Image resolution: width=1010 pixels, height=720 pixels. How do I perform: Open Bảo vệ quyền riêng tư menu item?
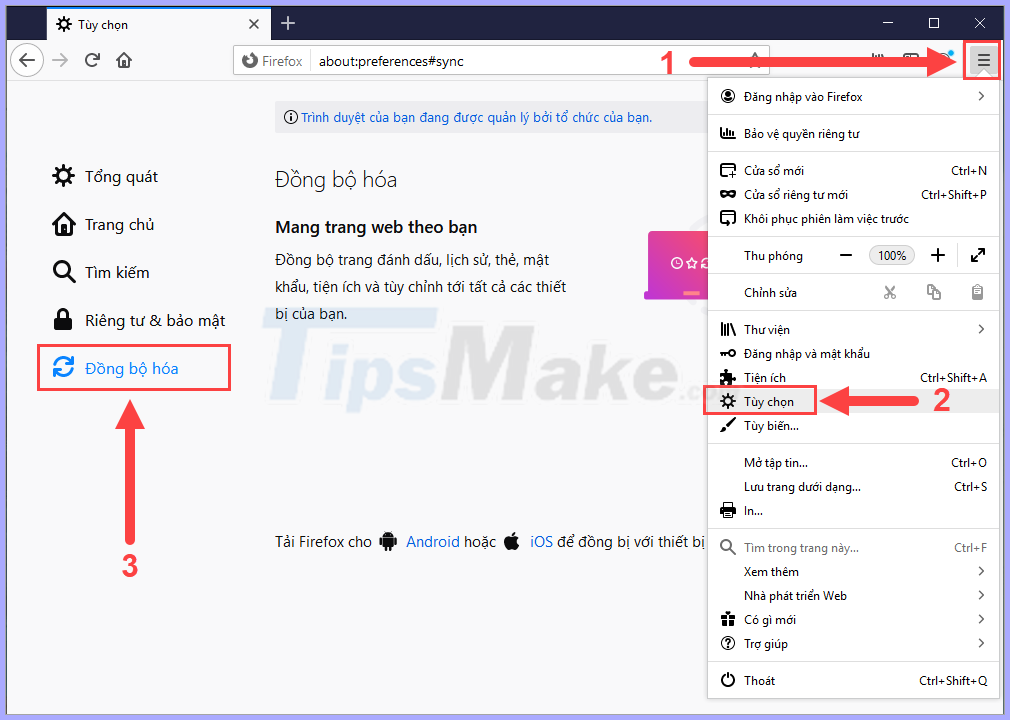(853, 133)
